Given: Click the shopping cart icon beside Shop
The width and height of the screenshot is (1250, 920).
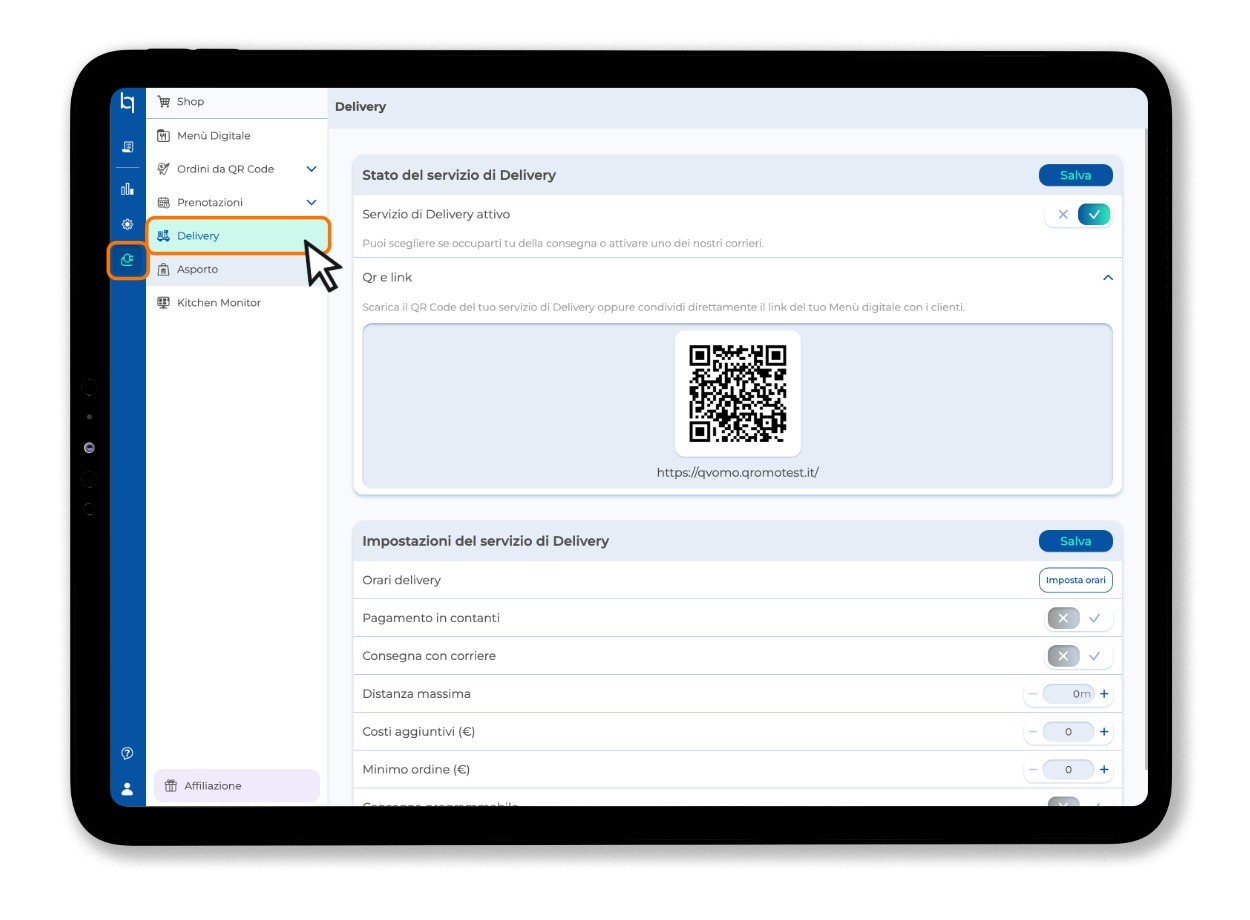Looking at the screenshot, I should [164, 102].
